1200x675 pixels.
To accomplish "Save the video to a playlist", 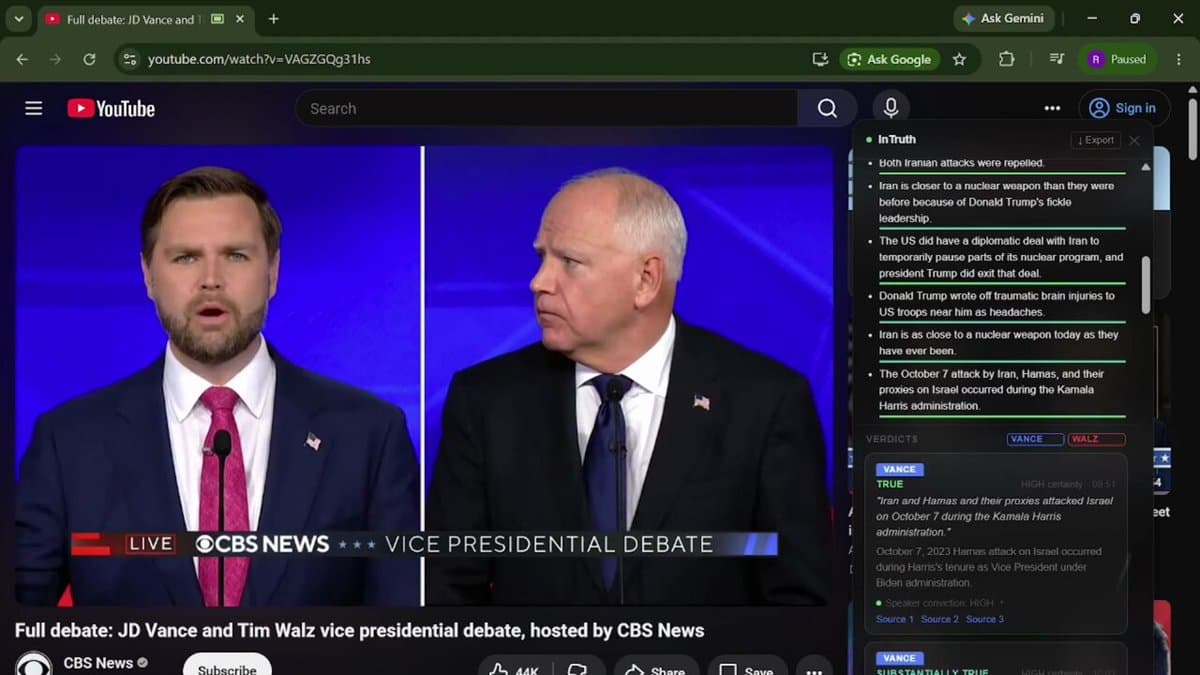I will click(747, 668).
